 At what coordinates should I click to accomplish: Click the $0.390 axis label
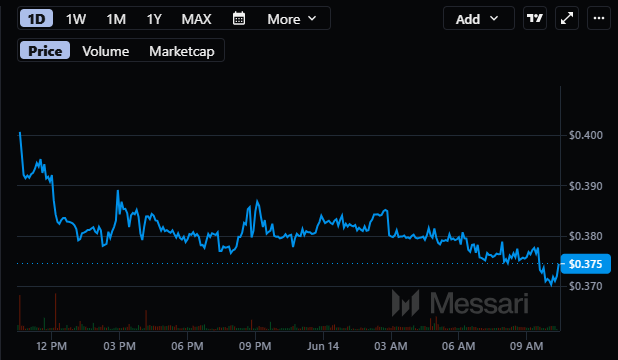coord(586,186)
